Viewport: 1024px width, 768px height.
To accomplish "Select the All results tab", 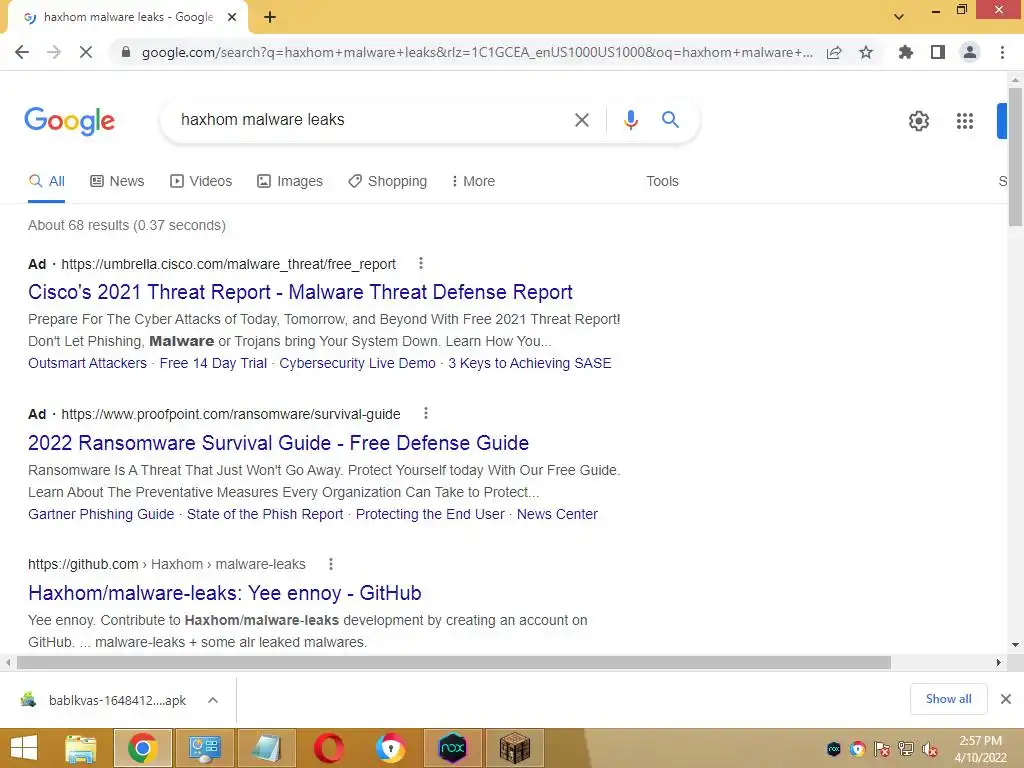I will (x=46, y=182).
